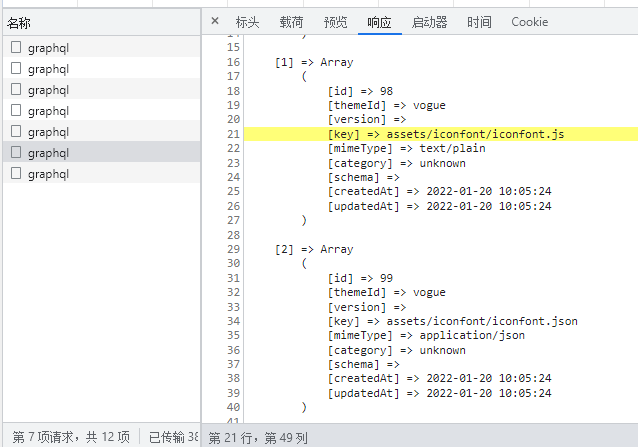The width and height of the screenshot is (638, 447).
Task: Open the 启动器 tab
Action: tap(429, 22)
